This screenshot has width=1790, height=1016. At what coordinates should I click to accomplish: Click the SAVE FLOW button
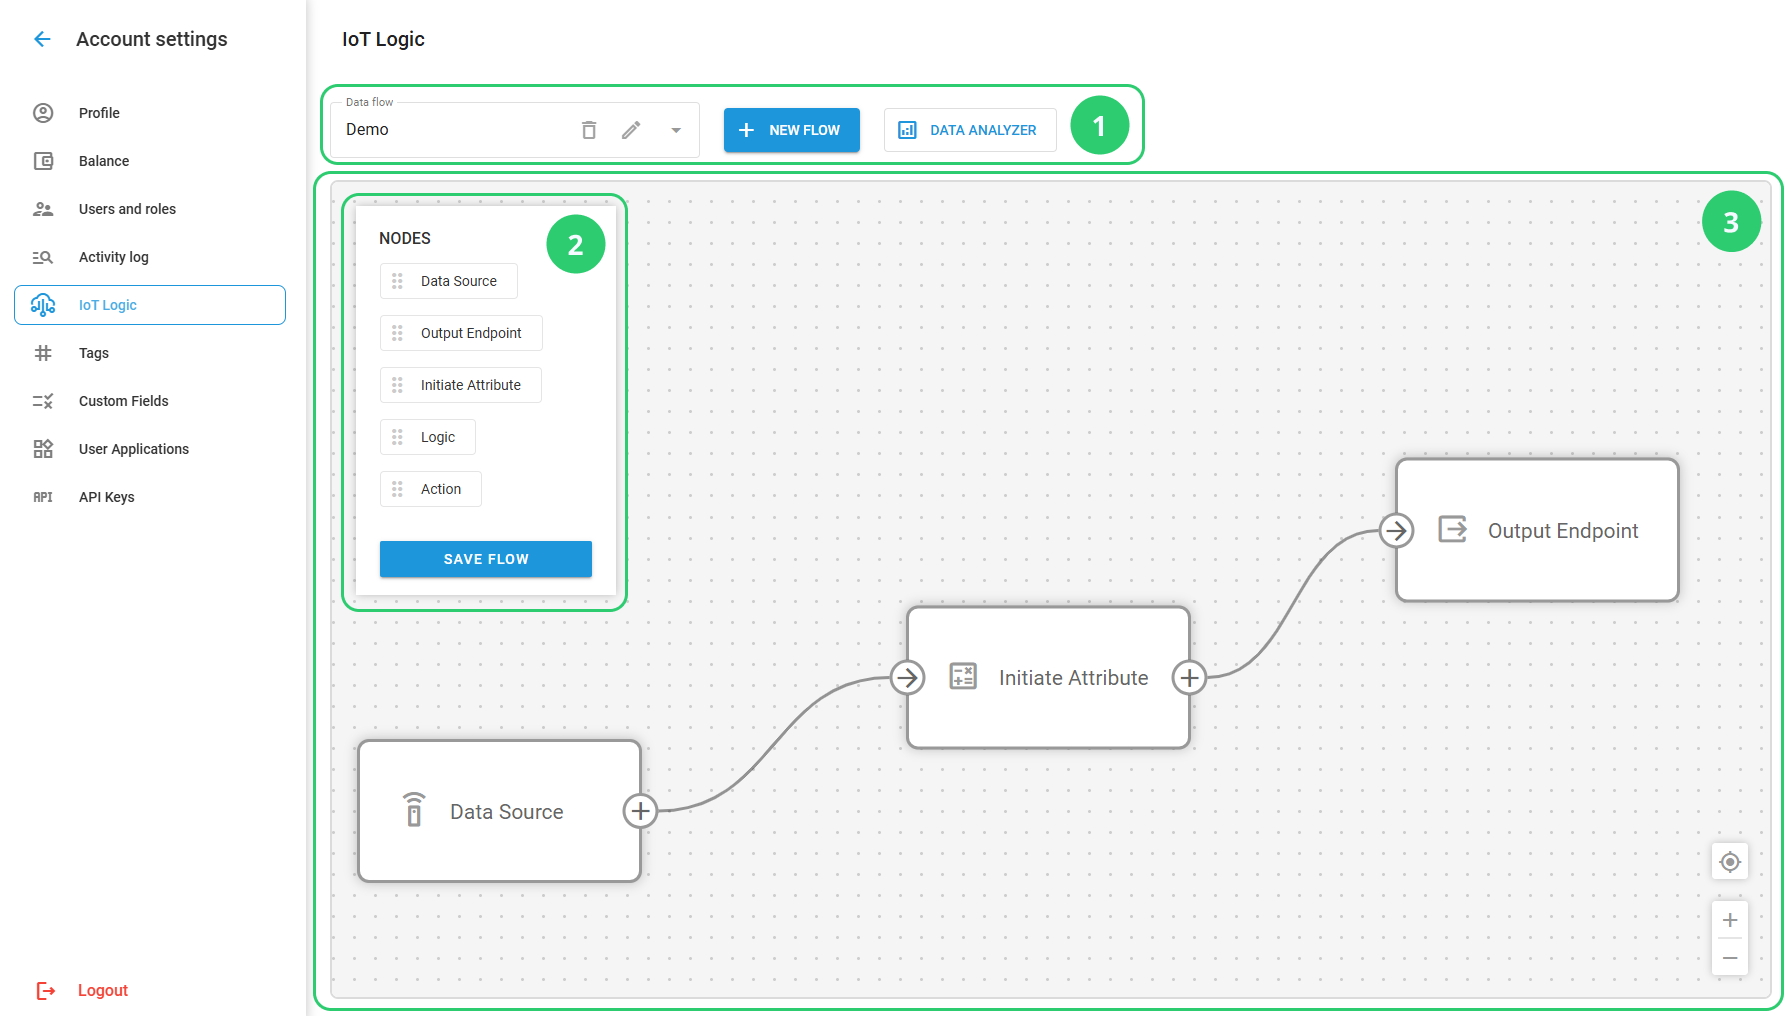pyautogui.click(x=485, y=559)
